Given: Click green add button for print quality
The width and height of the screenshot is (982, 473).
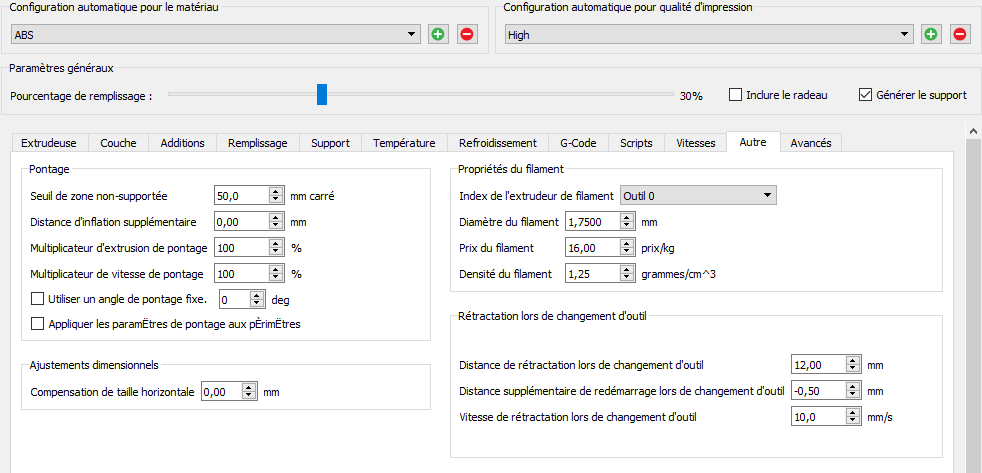Looking at the screenshot, I should [931, 34].
